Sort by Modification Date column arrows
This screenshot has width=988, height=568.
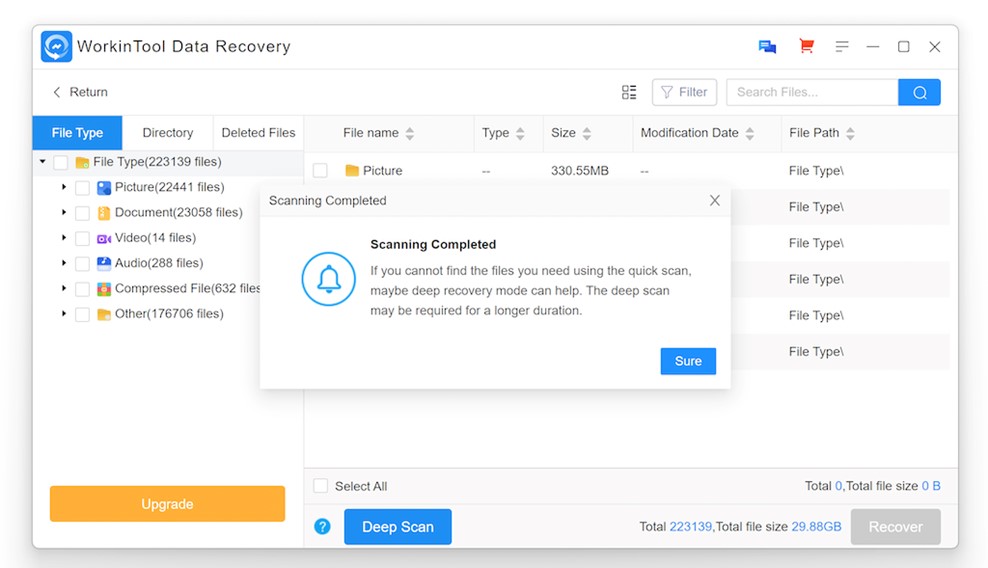[x=749, y=133]
